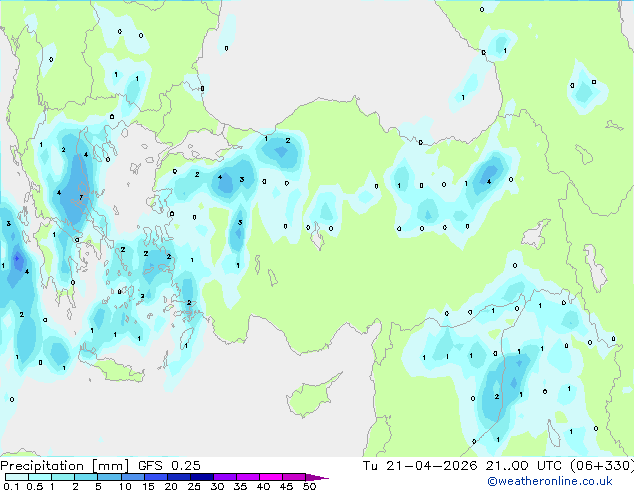Click the legend scale label '35'
The image size is (634, 490).
pos(240,486)
